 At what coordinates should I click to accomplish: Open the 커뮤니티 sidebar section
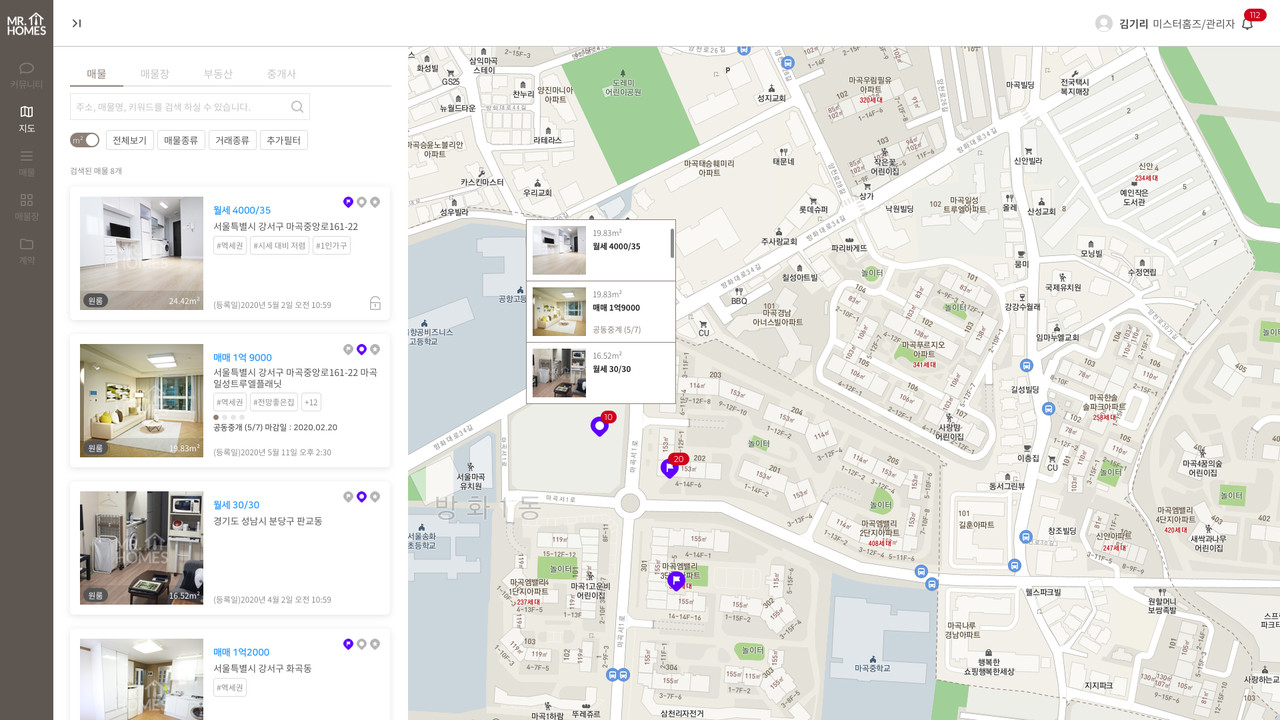(26, 75)
